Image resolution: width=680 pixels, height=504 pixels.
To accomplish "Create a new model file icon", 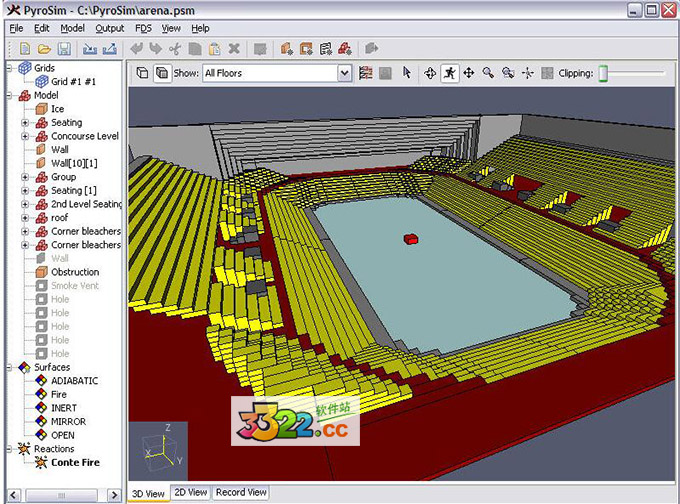I will point(25,49).
